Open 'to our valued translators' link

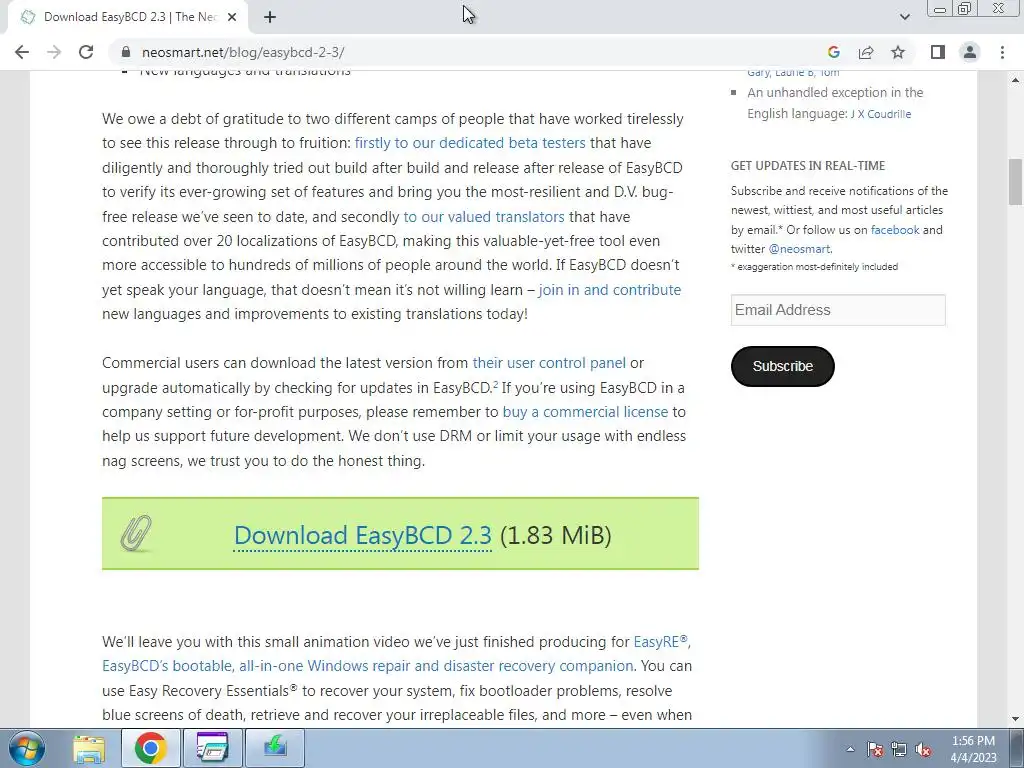click(484, 216)
